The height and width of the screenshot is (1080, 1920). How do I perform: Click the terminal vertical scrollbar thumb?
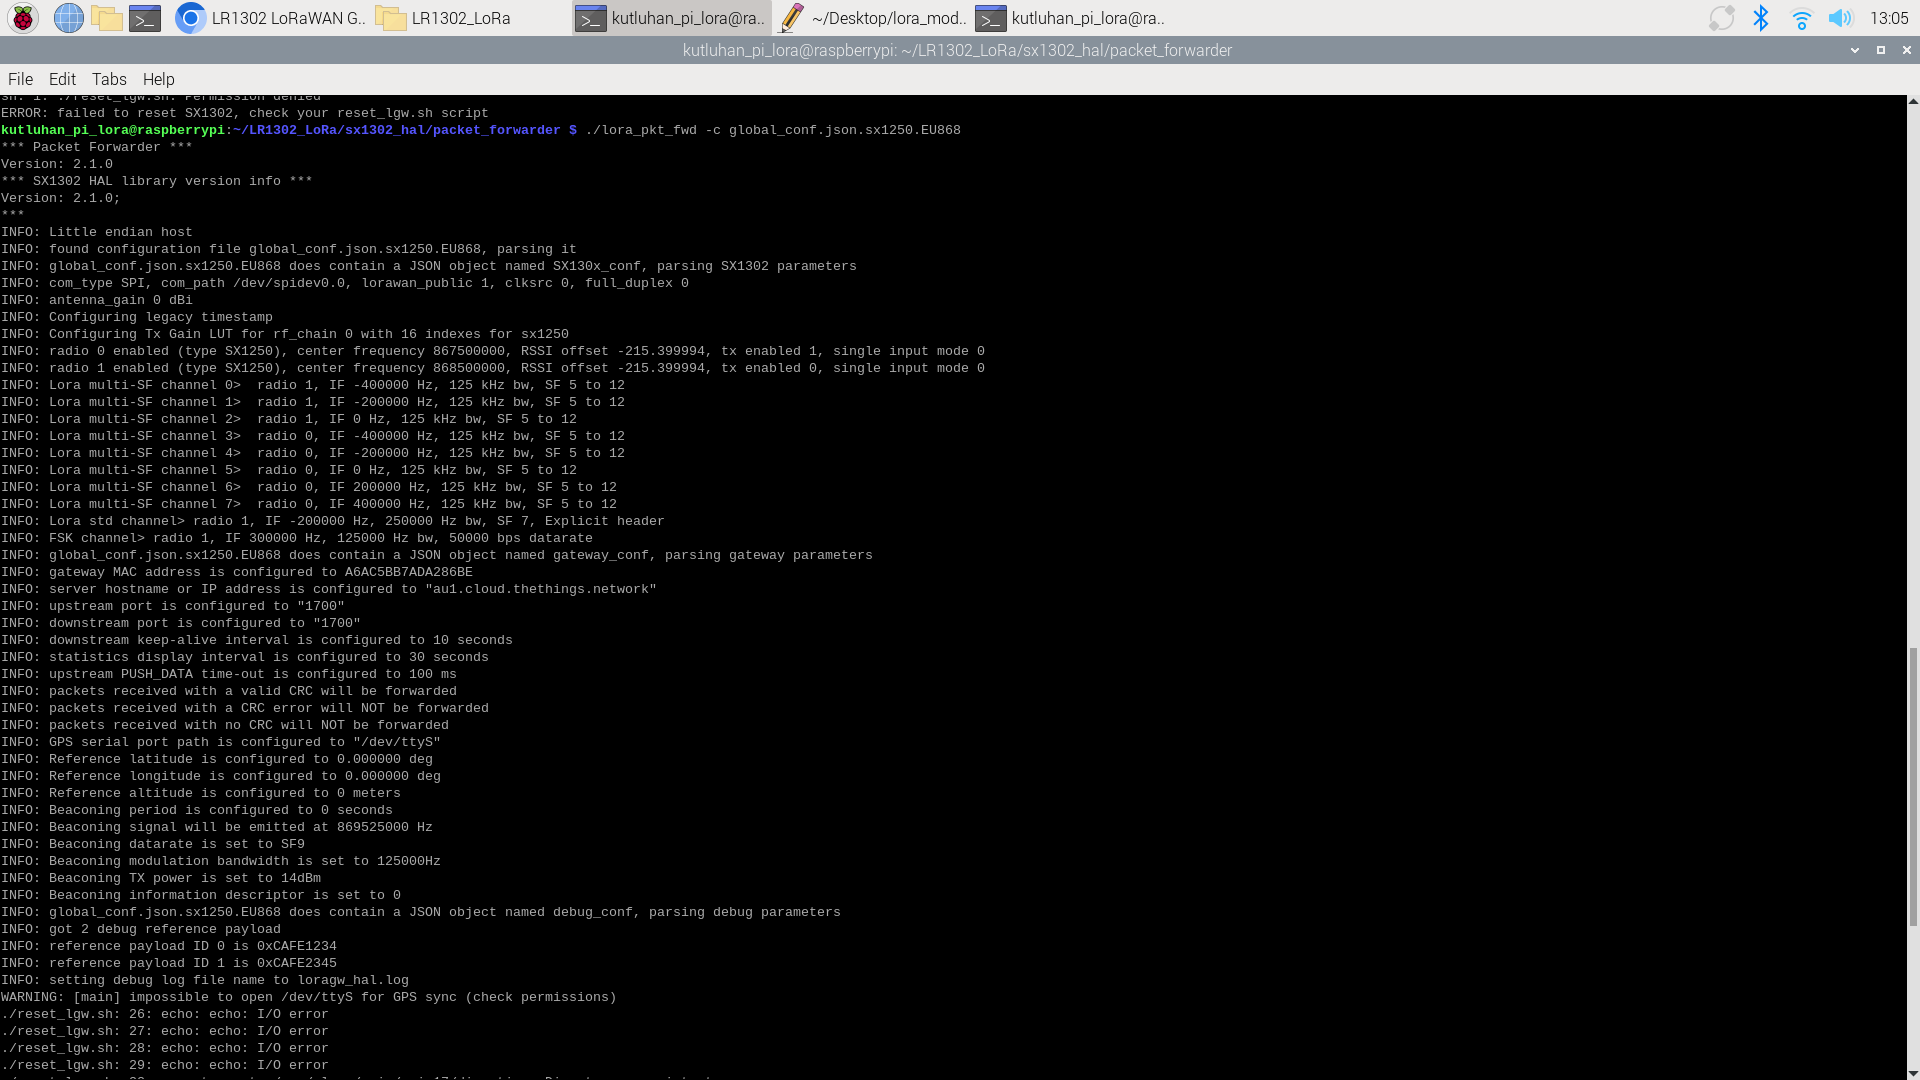(x=1913, y=786)
